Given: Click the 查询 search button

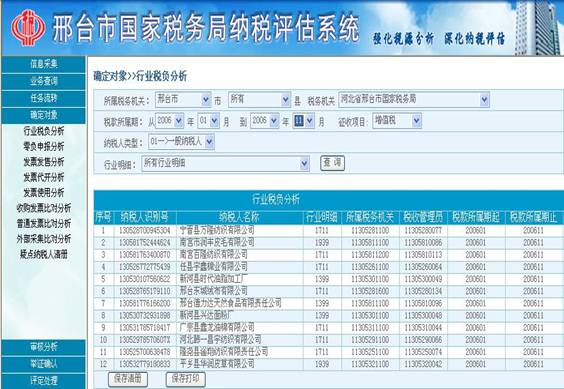Looking at the screenshot, I should tap(332, 163).
